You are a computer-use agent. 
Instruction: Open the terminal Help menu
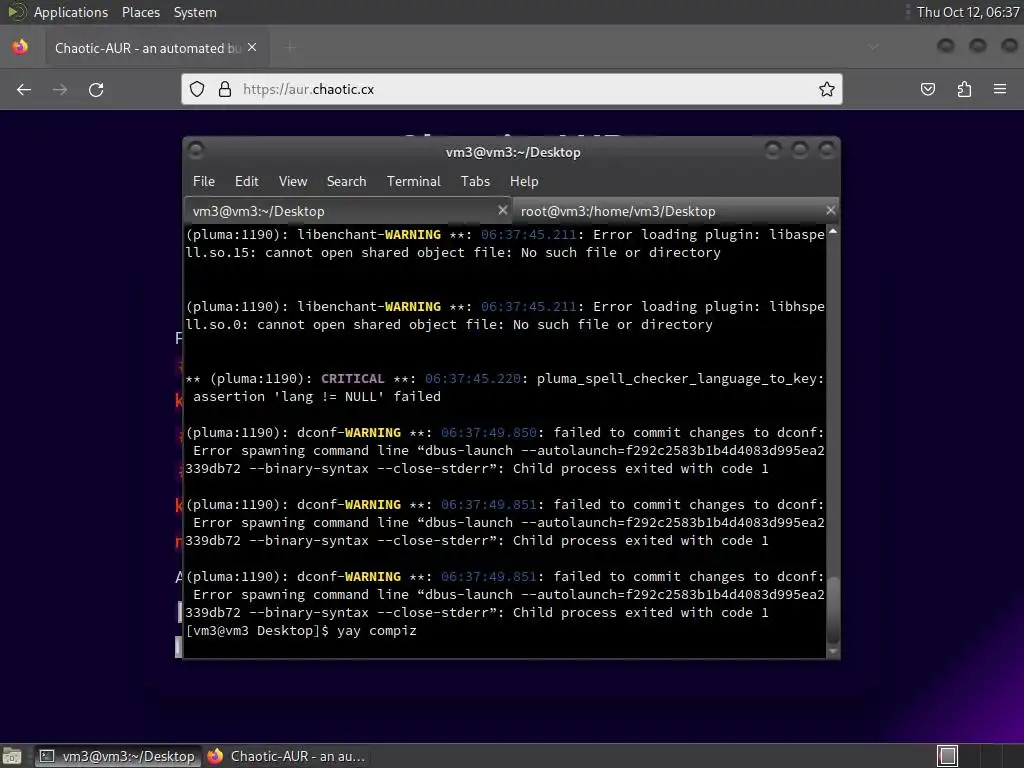[x=524, y=182]
